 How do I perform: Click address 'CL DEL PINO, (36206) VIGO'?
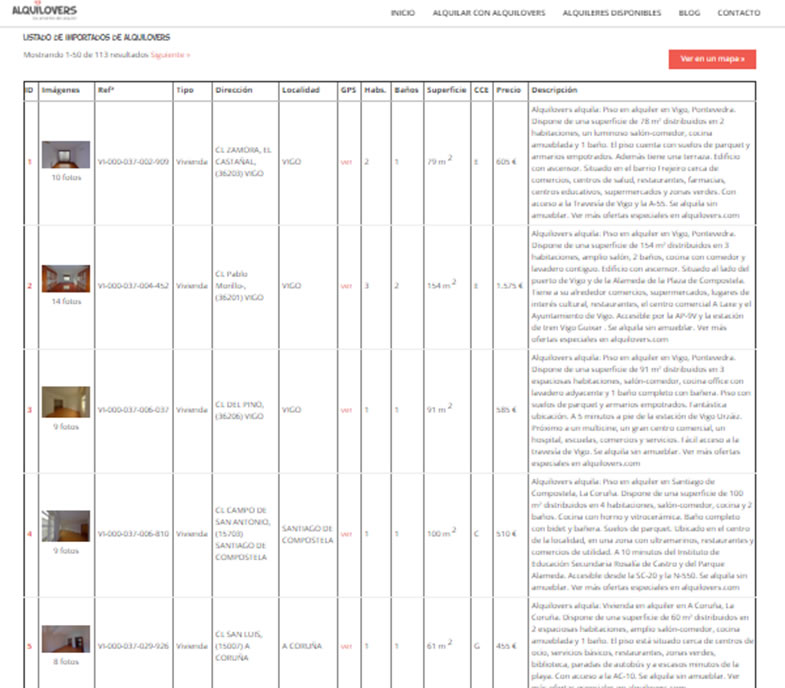coord(240,410)
